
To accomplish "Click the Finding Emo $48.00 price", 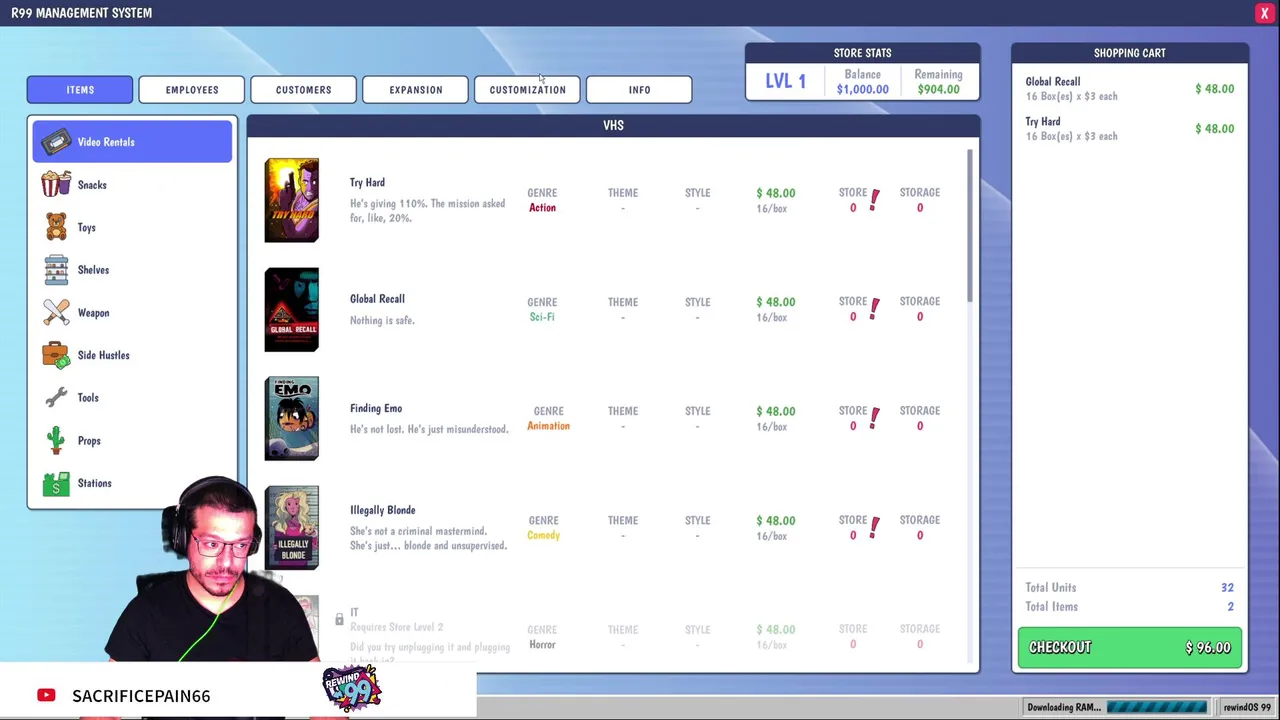I will pyautogui.click(x=776, y=411).
